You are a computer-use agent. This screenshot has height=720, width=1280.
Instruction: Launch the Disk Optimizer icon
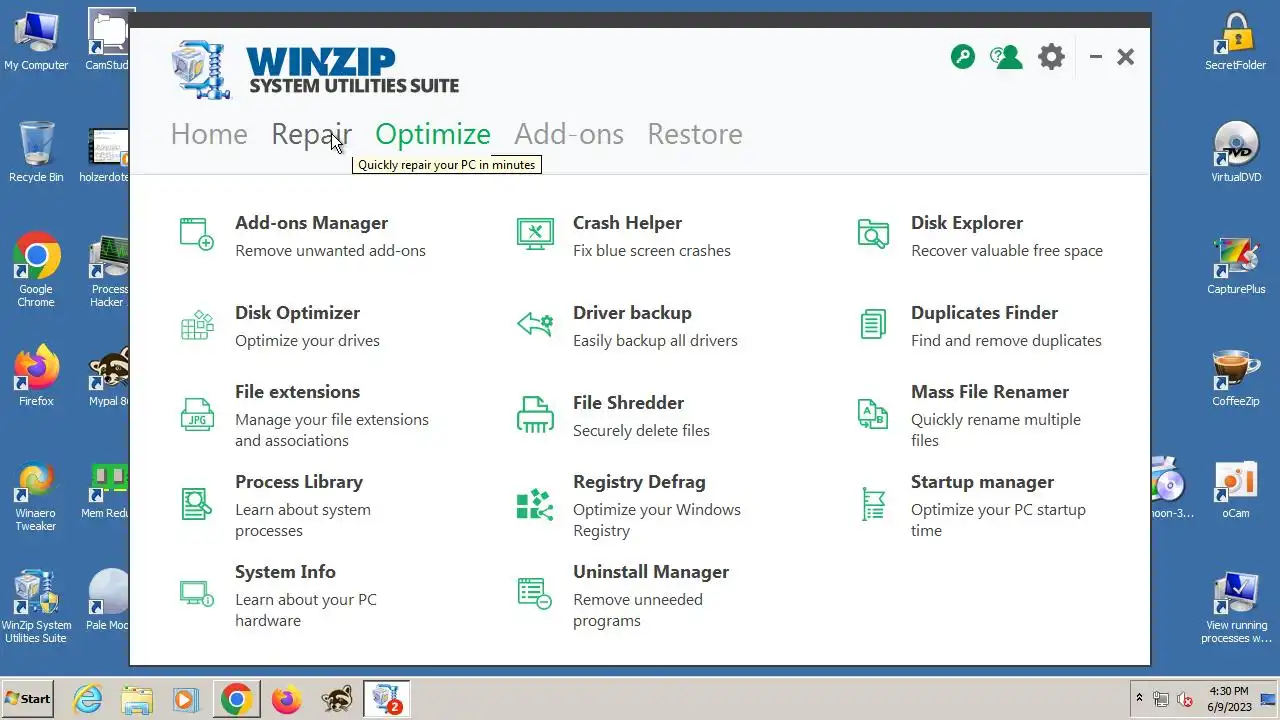coord(197,324)
